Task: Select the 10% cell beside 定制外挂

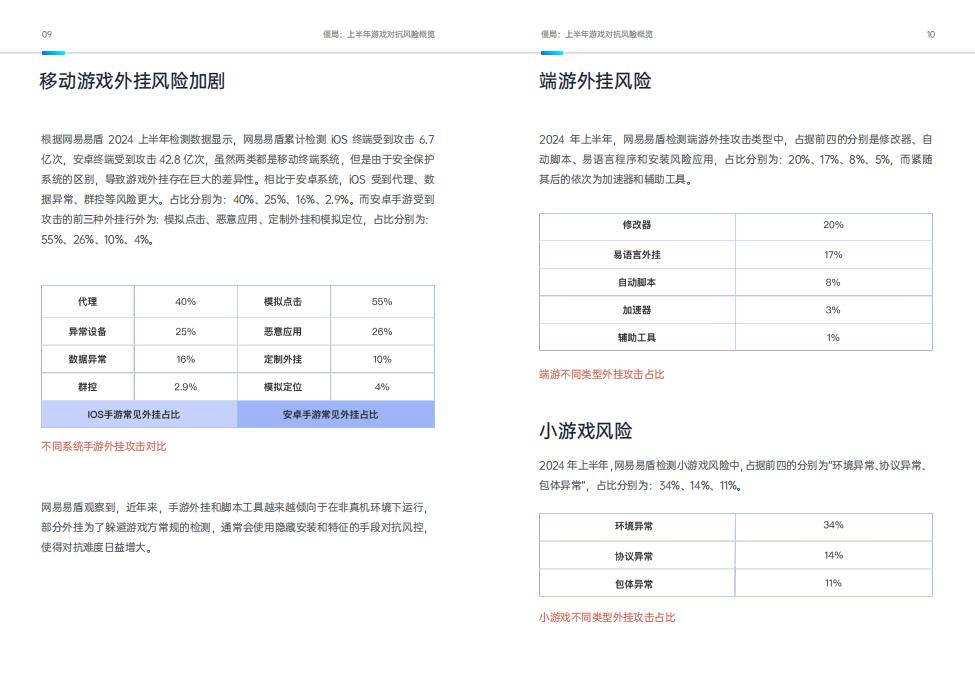Action: click(382, 359)
